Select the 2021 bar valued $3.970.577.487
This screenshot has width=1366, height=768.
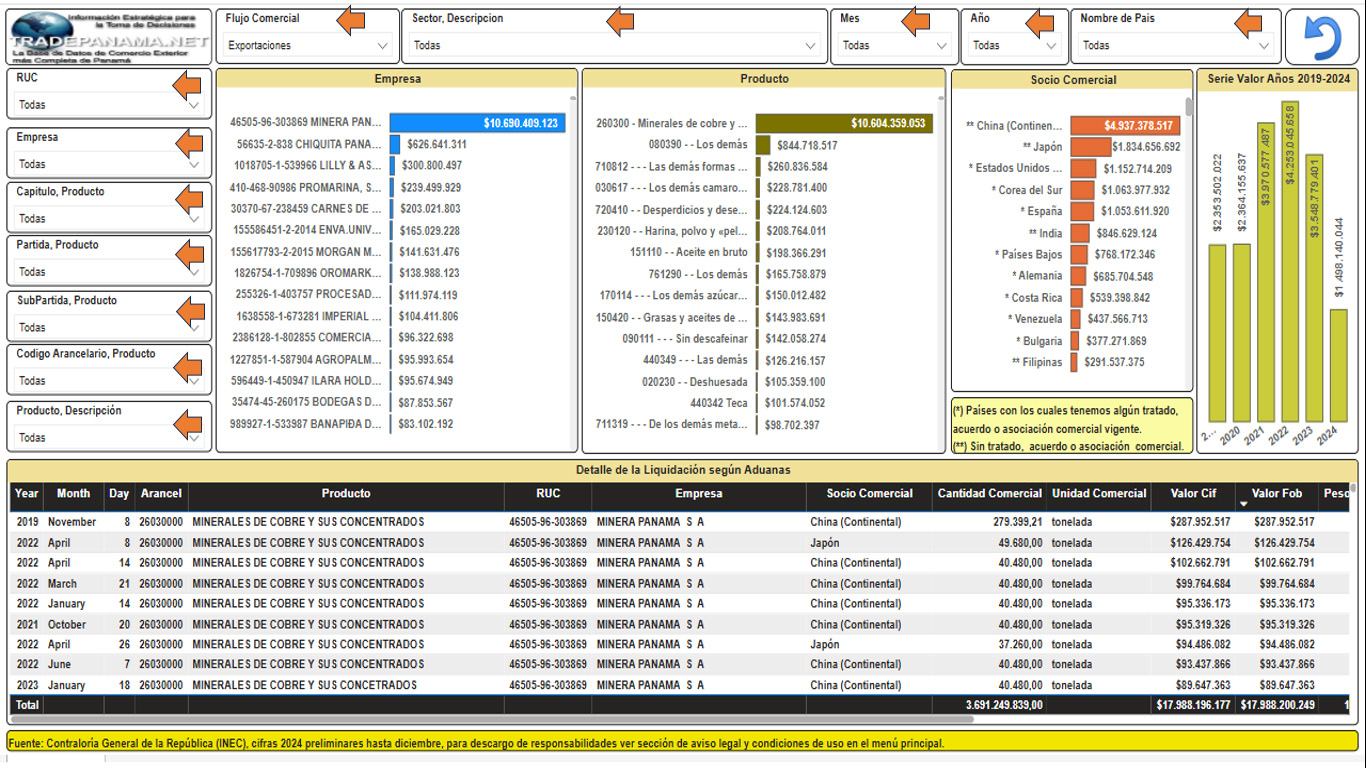point(1266,272)
